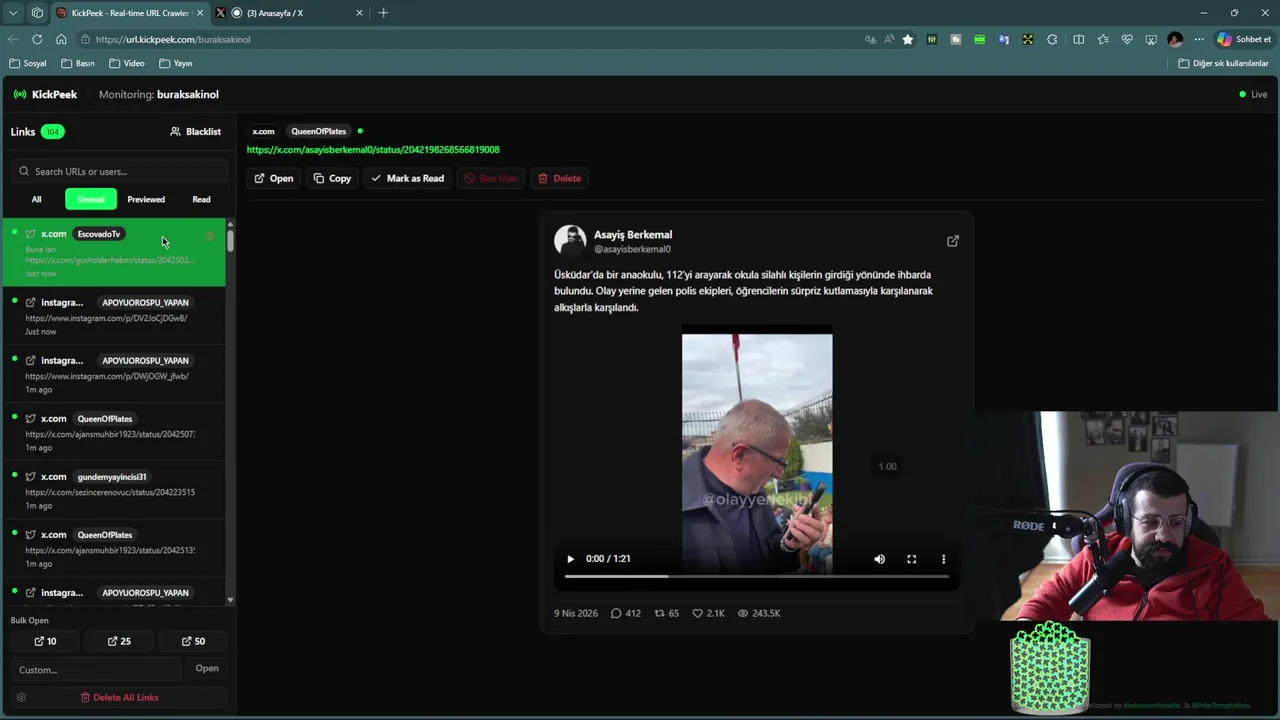Reload the page
The image size is (1280, 720).
click(x=37, y=39)
